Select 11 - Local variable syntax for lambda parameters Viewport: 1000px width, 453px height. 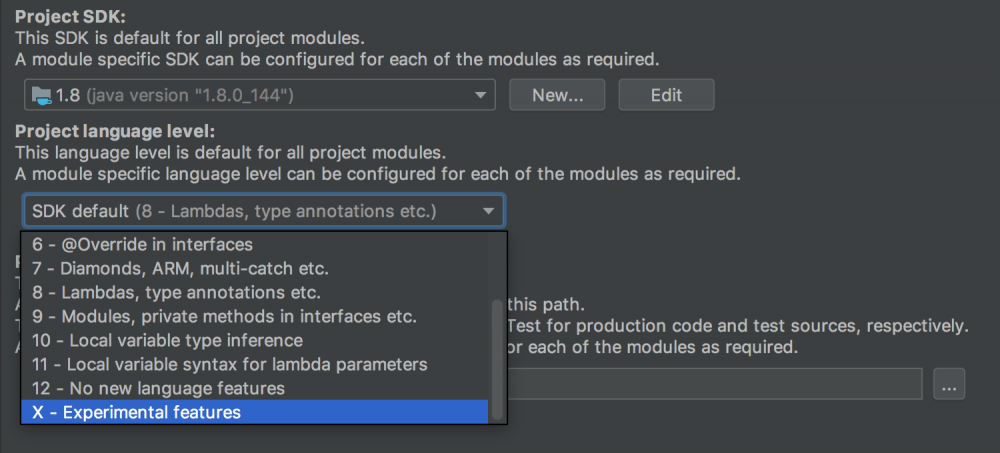click(230, 364)
